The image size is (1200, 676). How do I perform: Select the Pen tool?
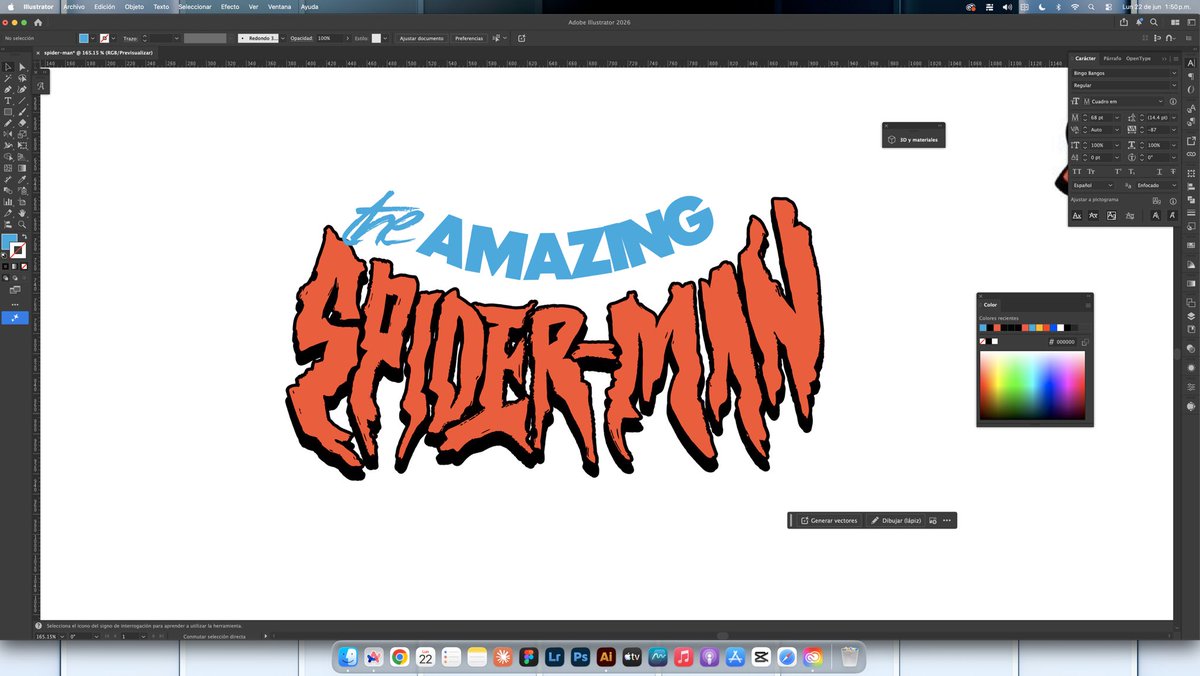[x=8, y=89]
